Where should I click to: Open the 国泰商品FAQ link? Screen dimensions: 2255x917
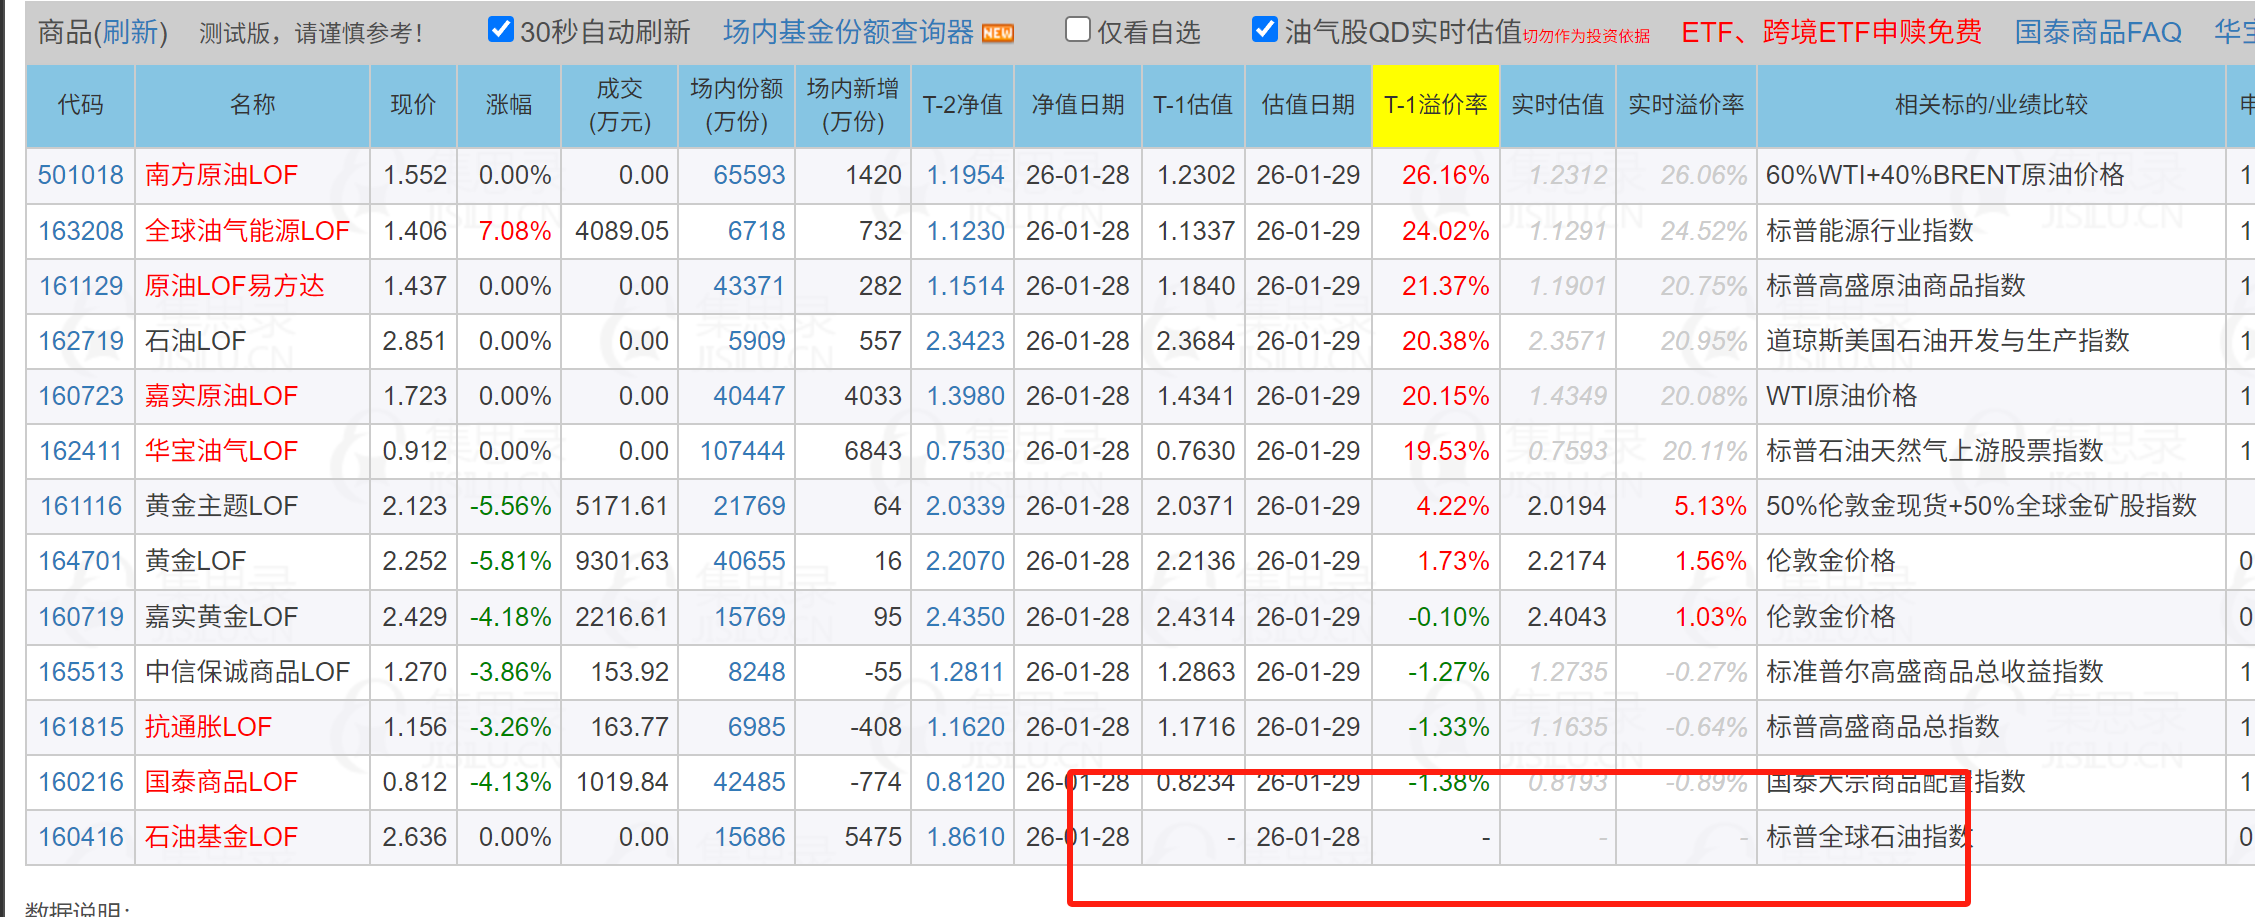[x=2097, y=33]
